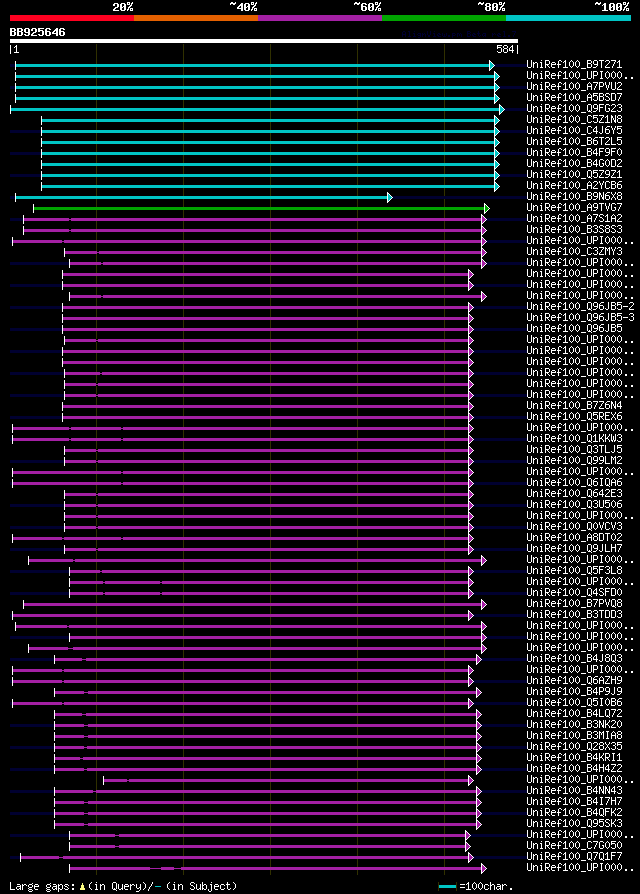Open hit UniRef100_A2YCB6
640x894 pixels.
[574, 185]
